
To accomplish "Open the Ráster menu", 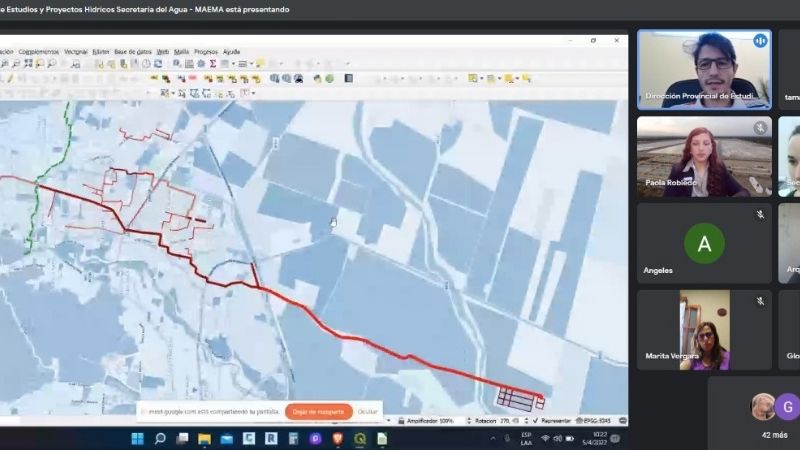I will click(101, 51).
